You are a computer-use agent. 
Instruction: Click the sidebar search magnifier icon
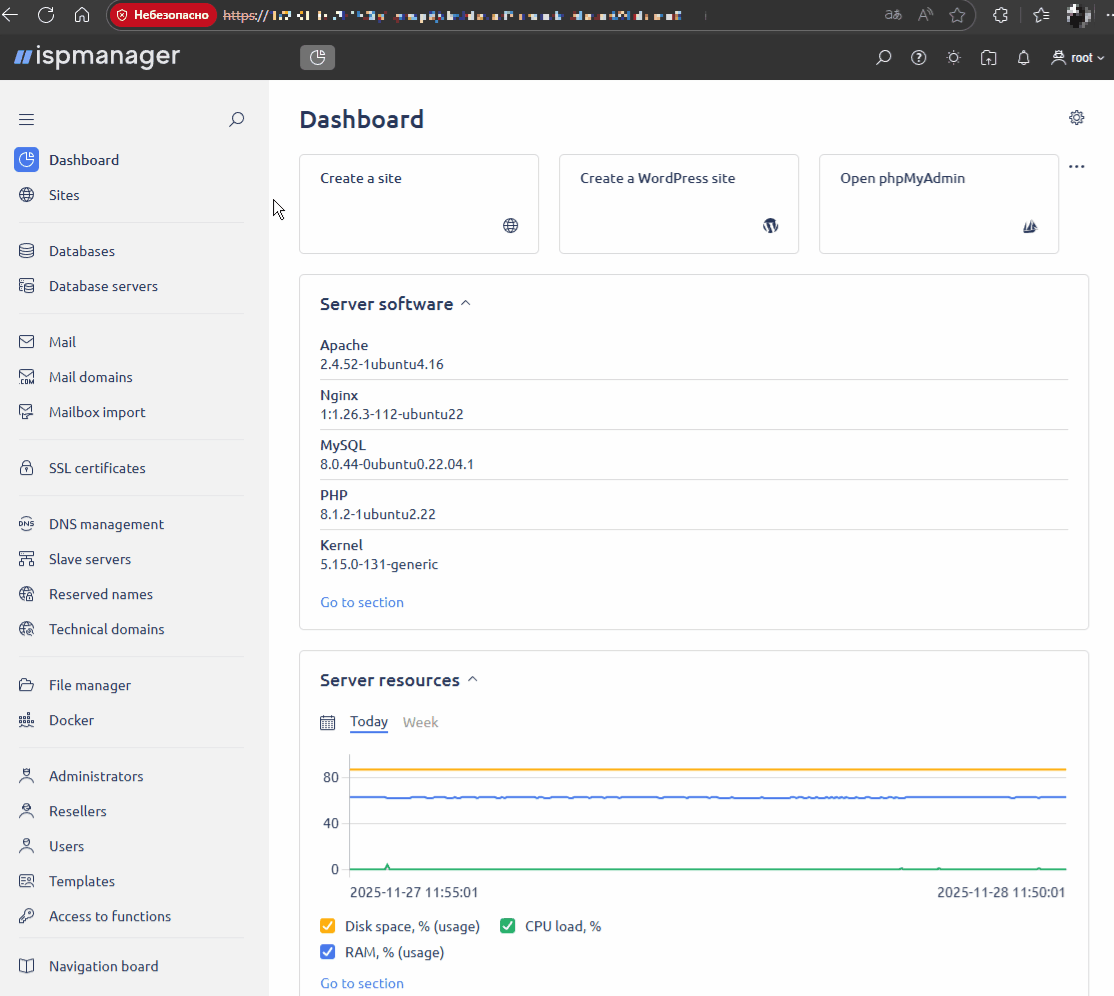pos(236,120)
